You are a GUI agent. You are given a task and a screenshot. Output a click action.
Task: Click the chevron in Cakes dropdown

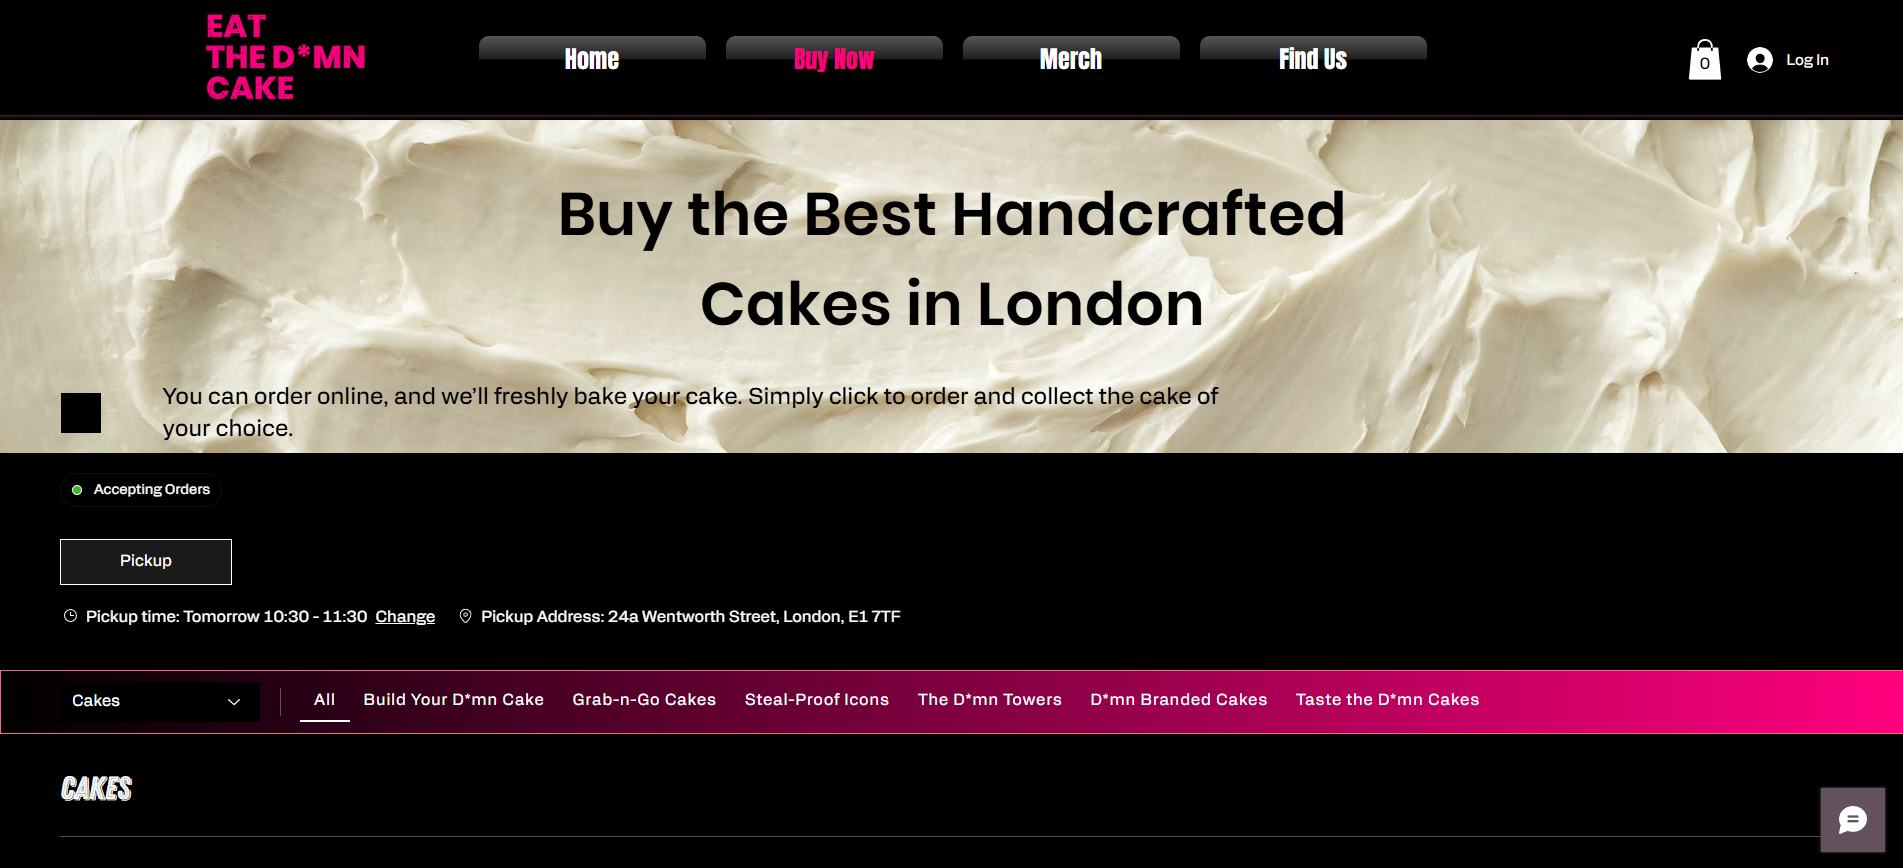point(234,702)
